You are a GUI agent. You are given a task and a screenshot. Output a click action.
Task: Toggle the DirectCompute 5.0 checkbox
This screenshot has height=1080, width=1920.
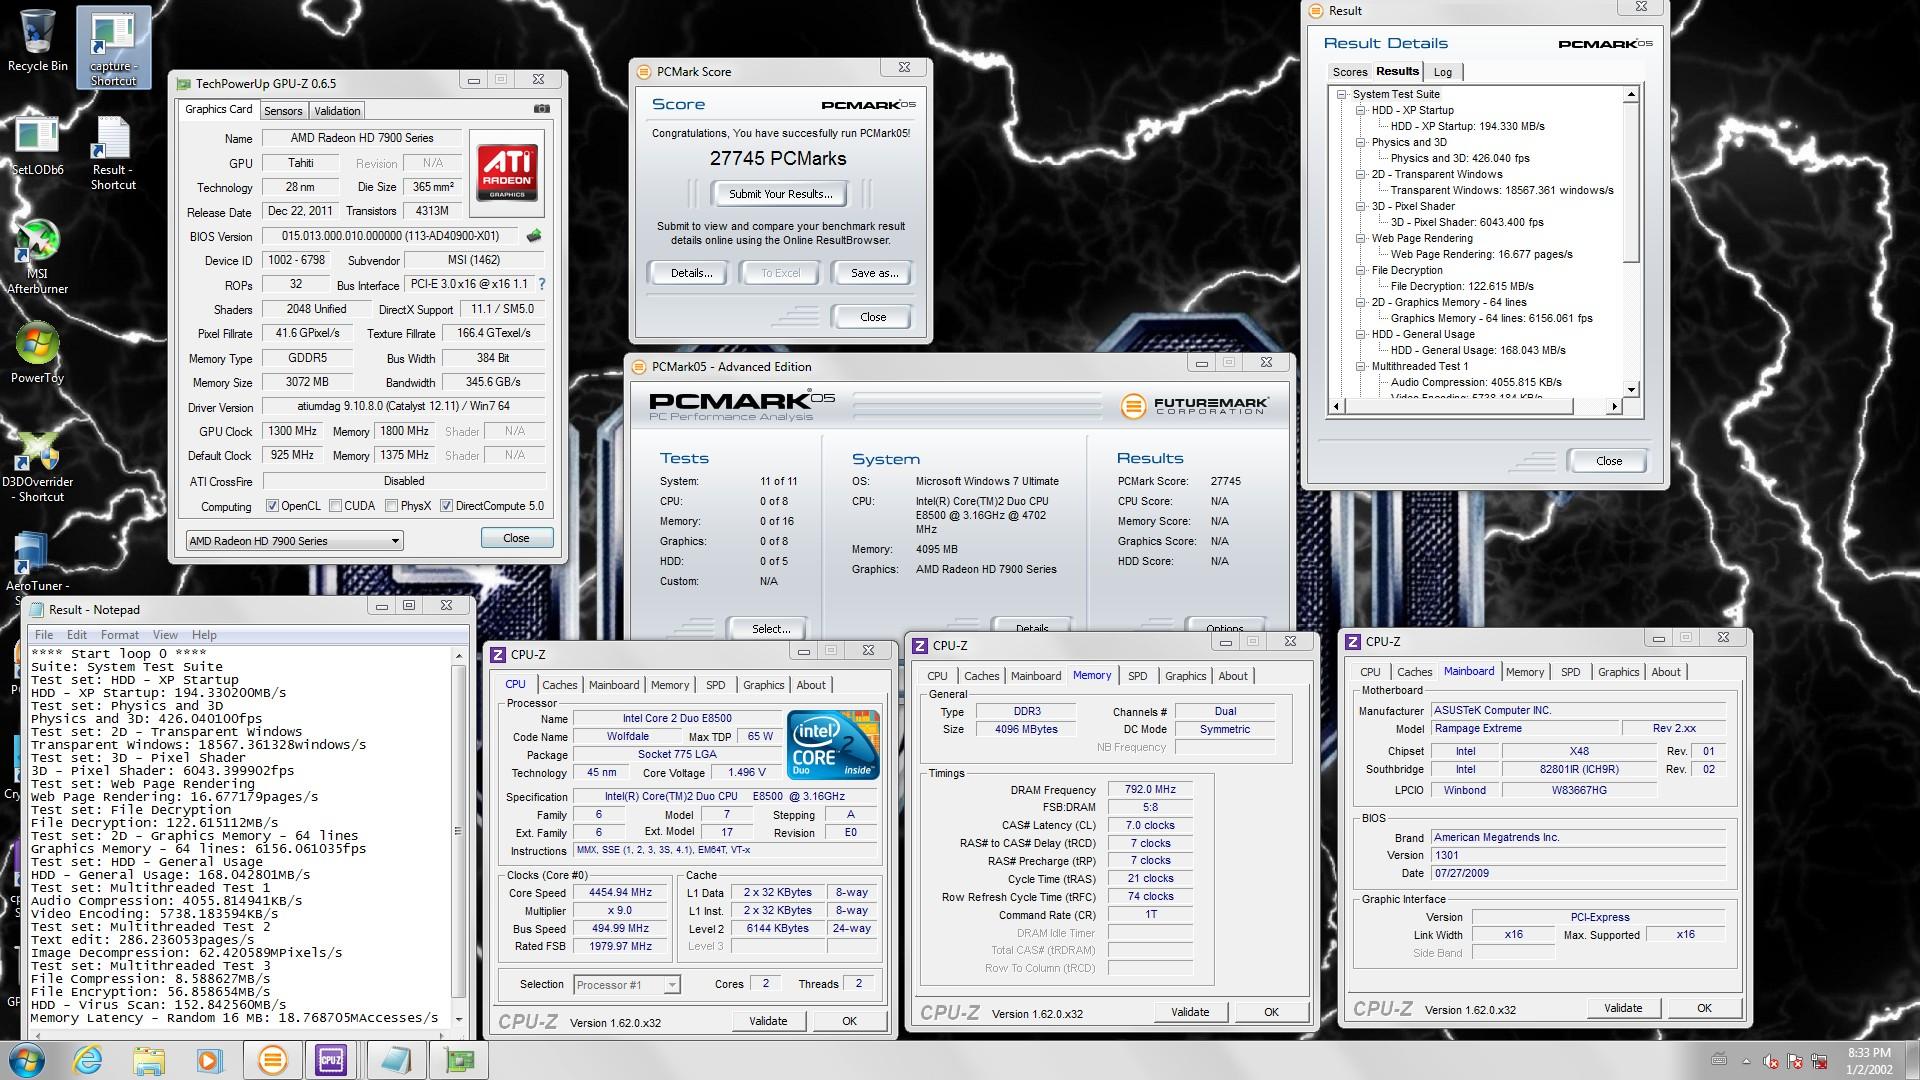coord(447,506)
